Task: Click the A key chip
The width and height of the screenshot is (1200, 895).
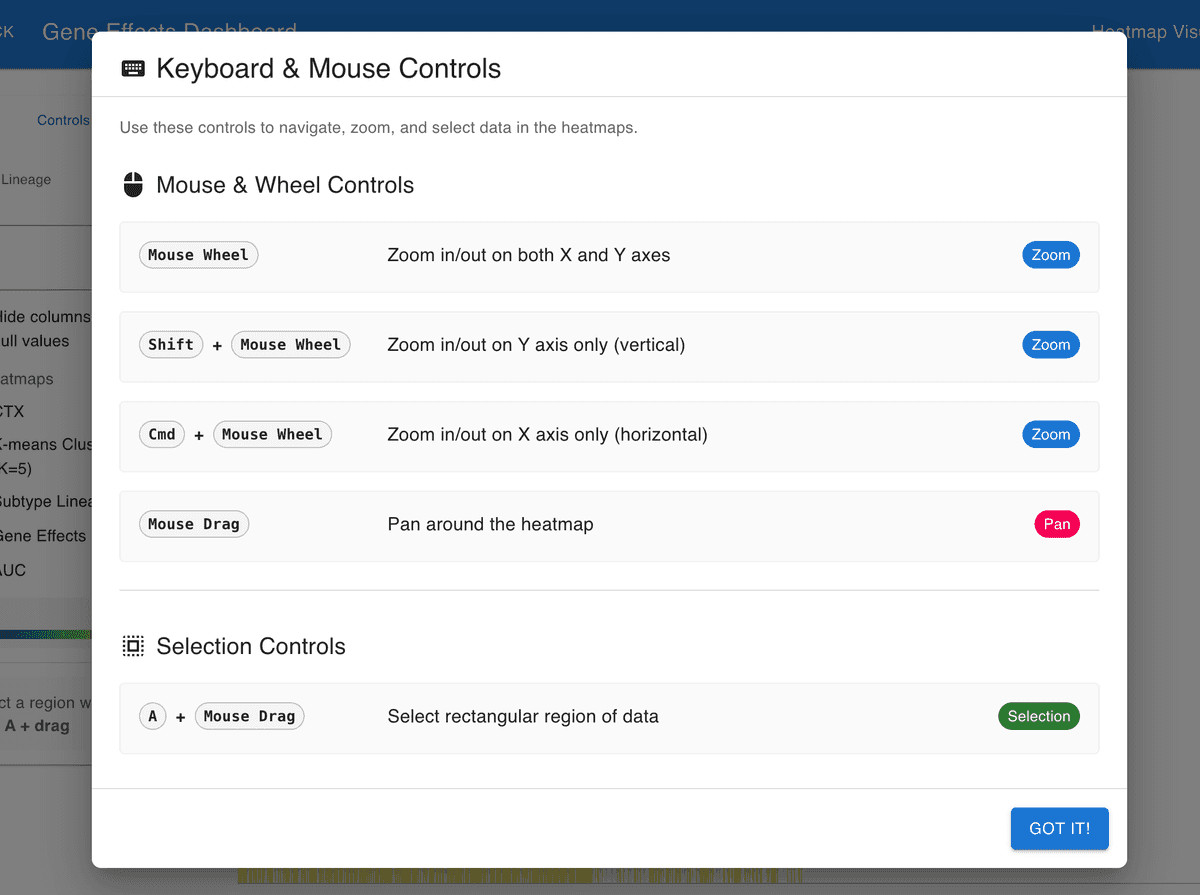Action: [x=152, y=716]
